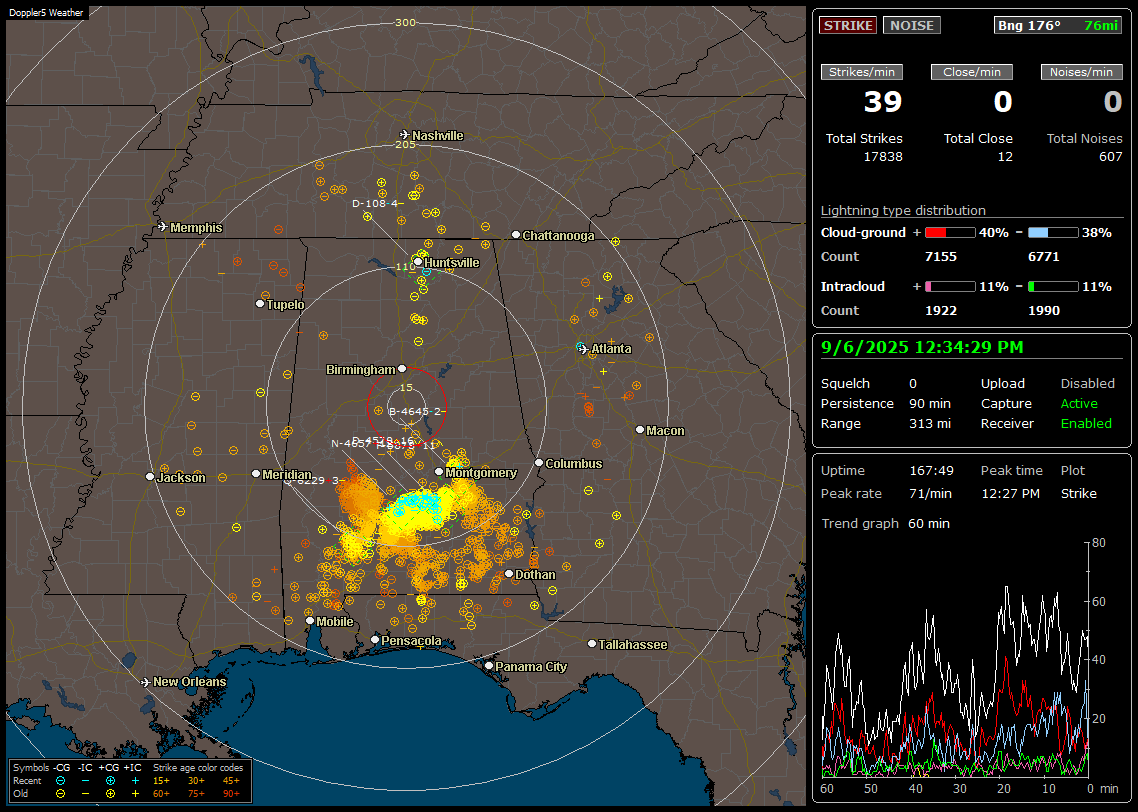Click the NOISE indicator button
The image size is (1138, 812).
click(912, 25)
